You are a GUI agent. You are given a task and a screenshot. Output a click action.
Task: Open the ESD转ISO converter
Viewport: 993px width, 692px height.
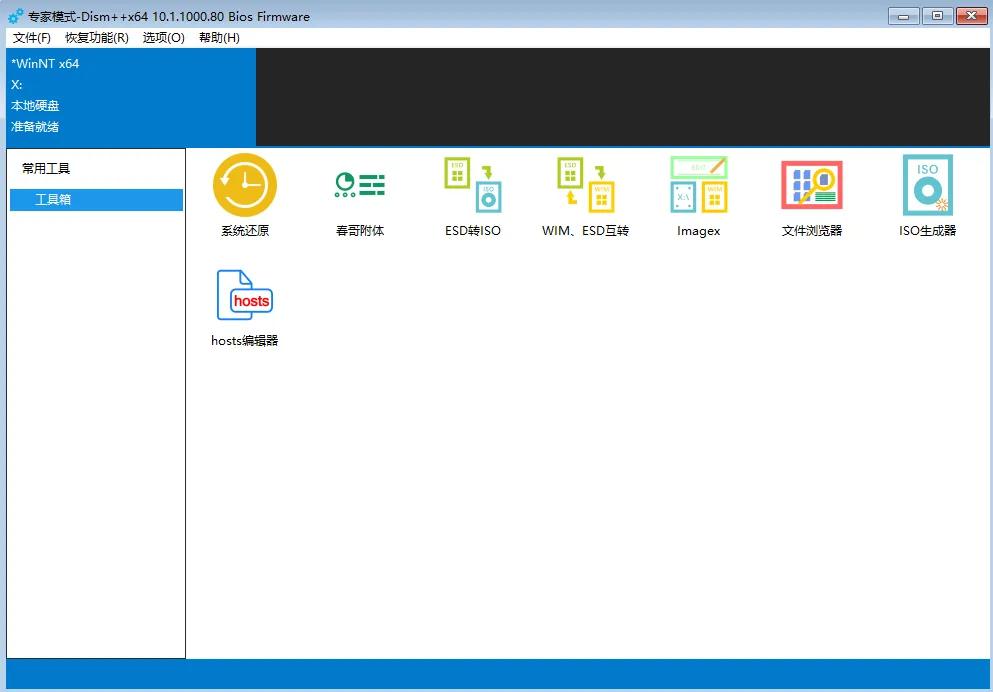472,186
